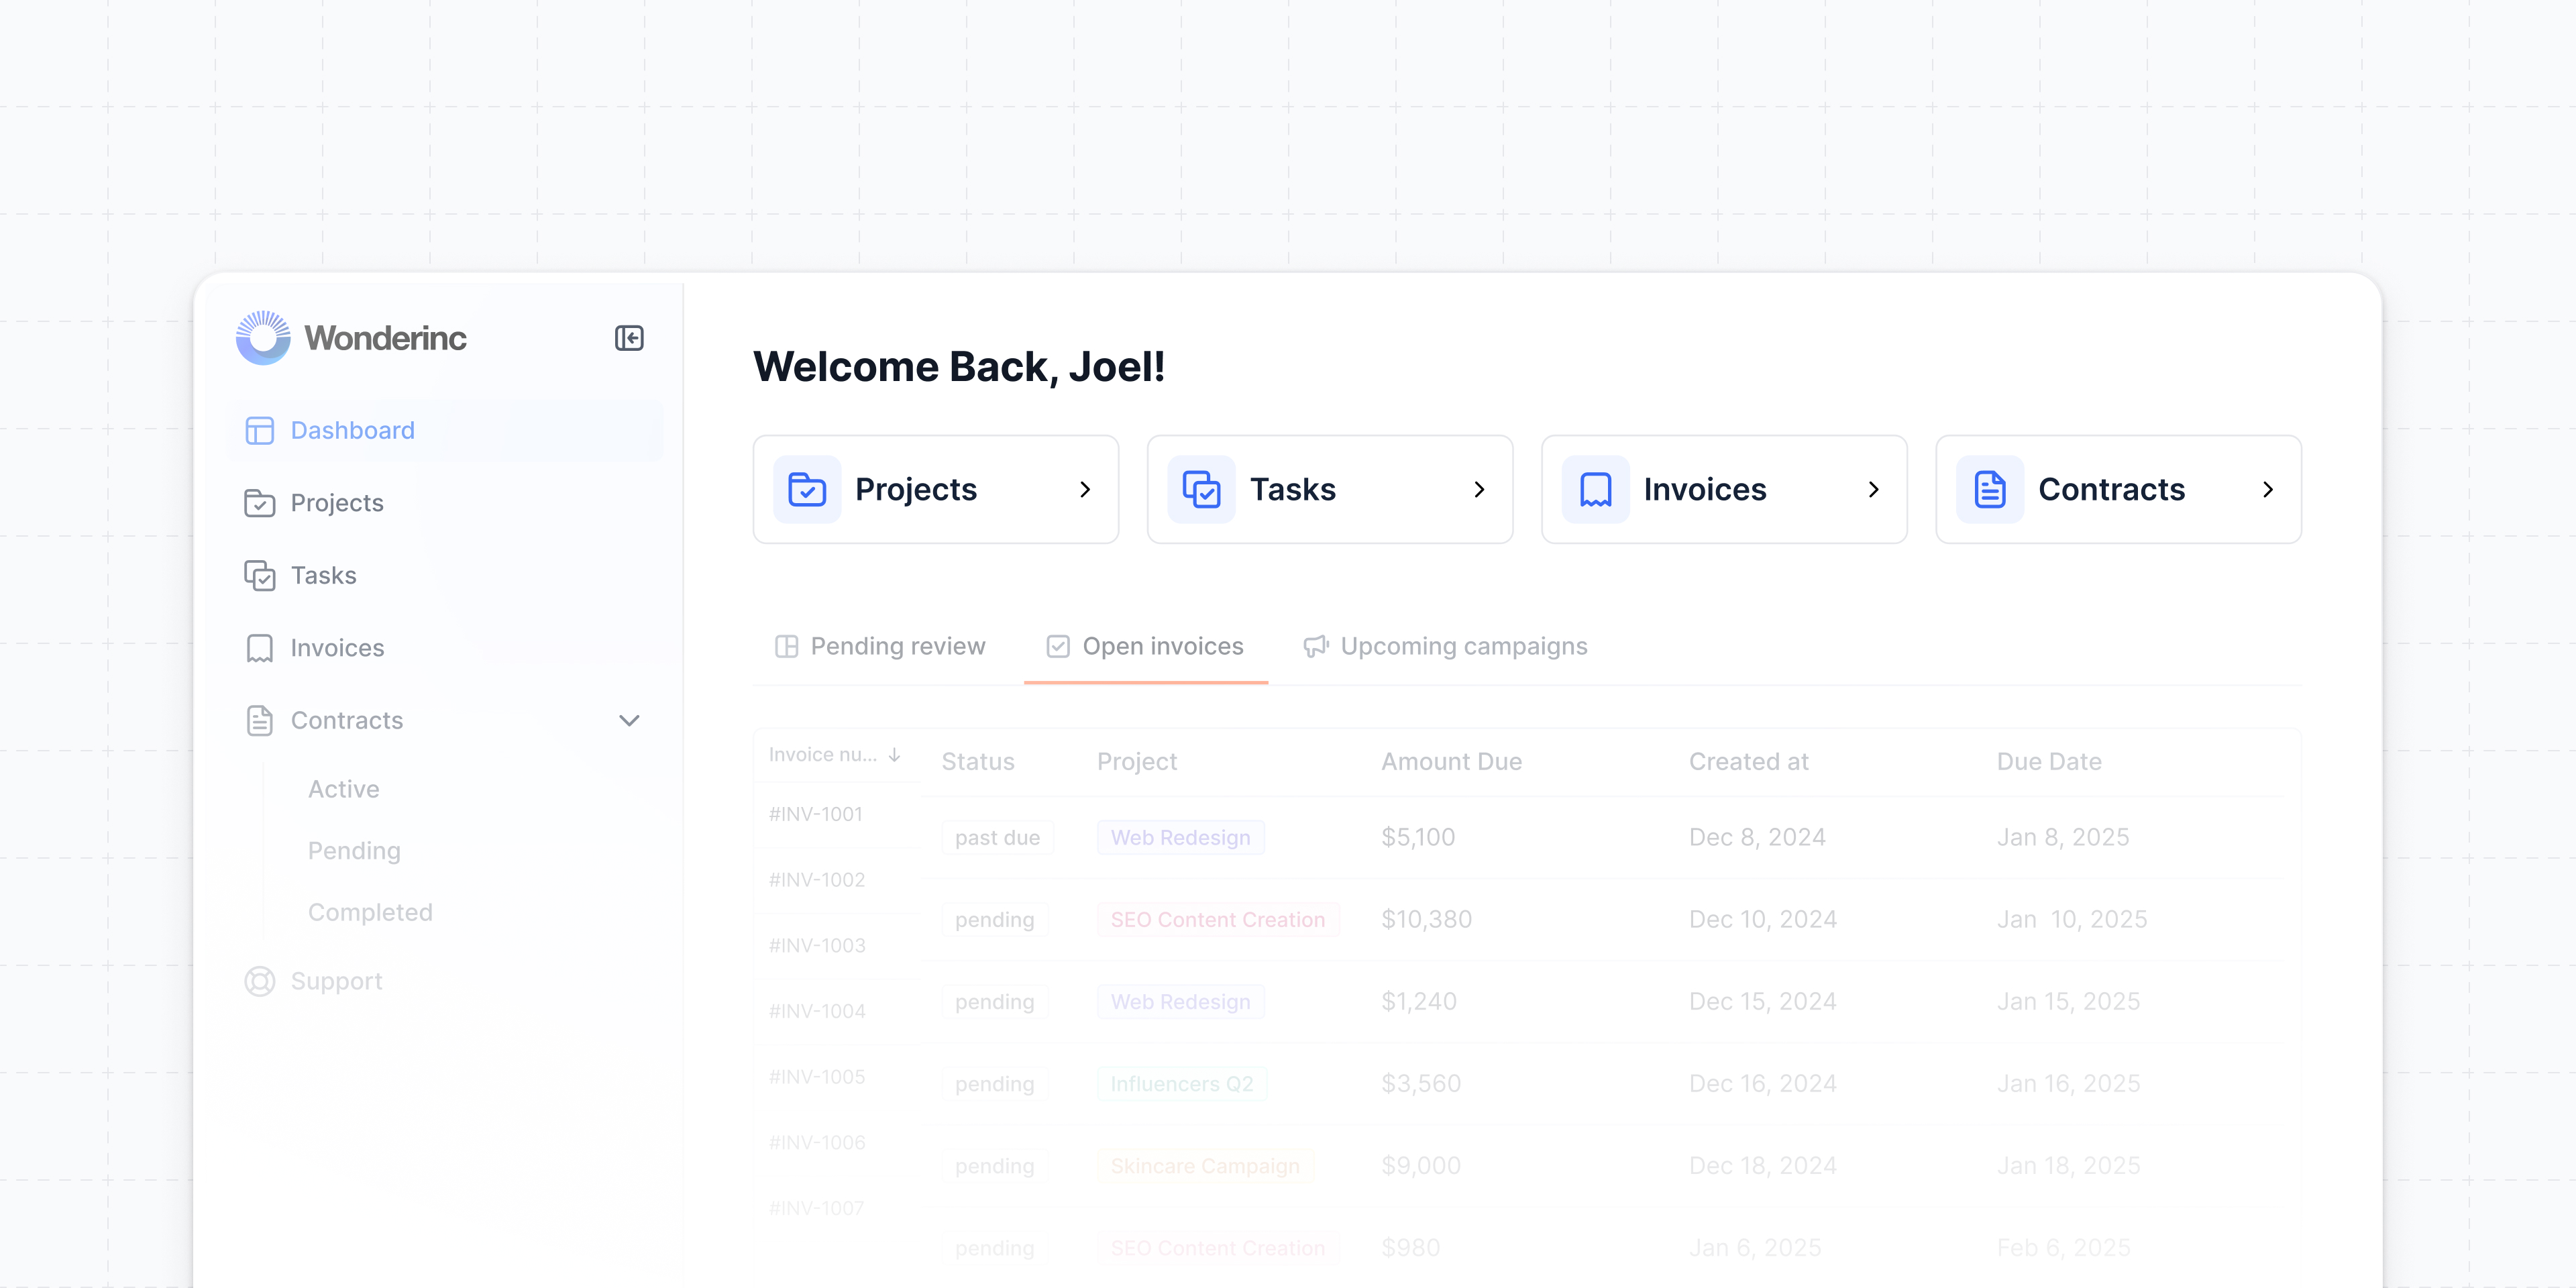Open Tasks in sidebar navigation
This screenshot has width=2576, height=1288.
(x=446, y=576)
